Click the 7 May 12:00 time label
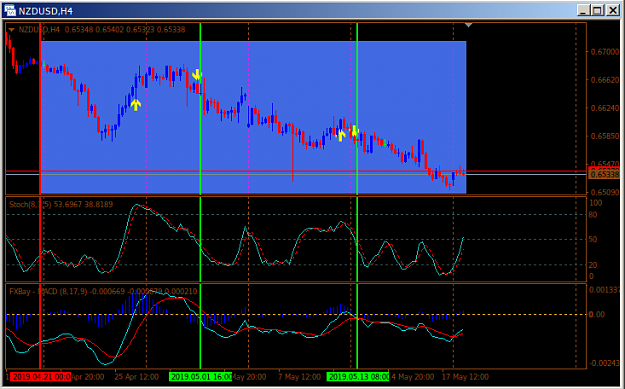 click(x=299, y=377)
